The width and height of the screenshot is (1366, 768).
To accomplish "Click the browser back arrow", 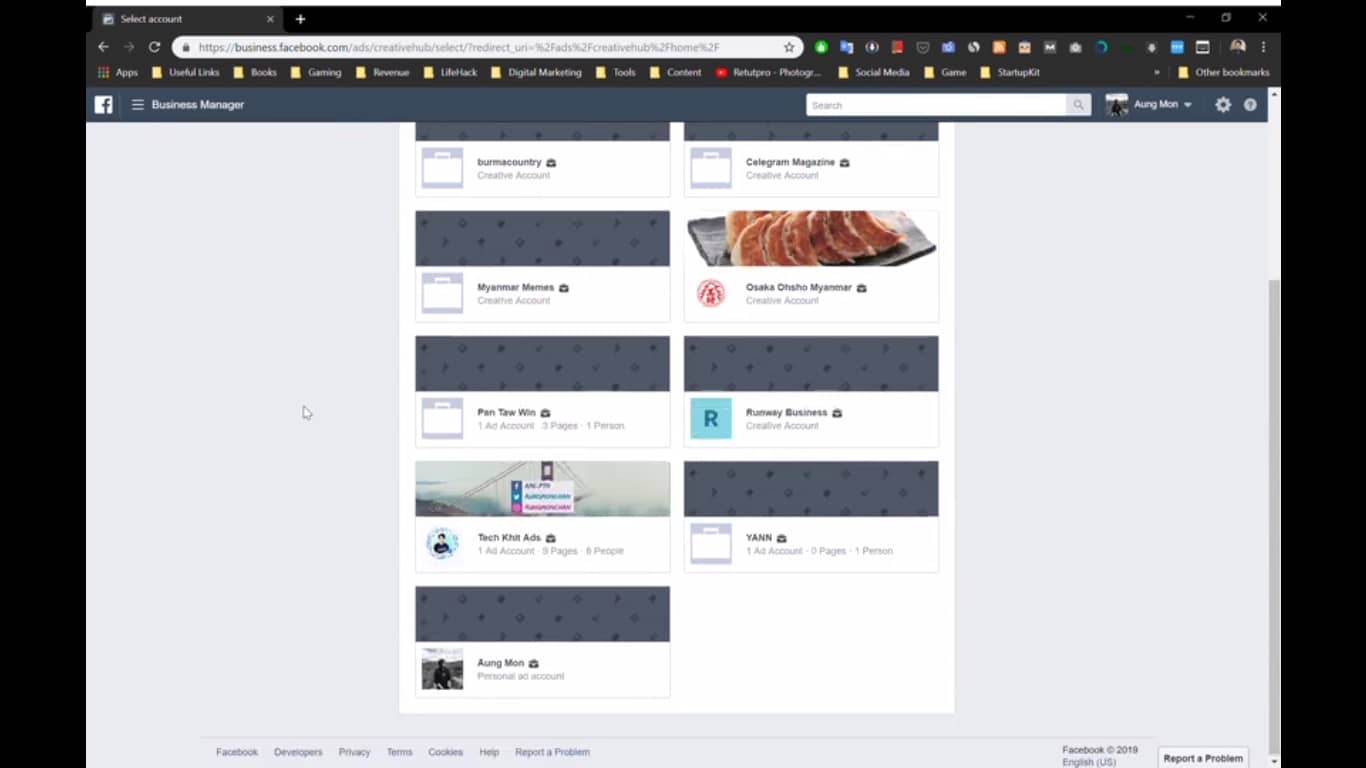I will tap(103, 47).
